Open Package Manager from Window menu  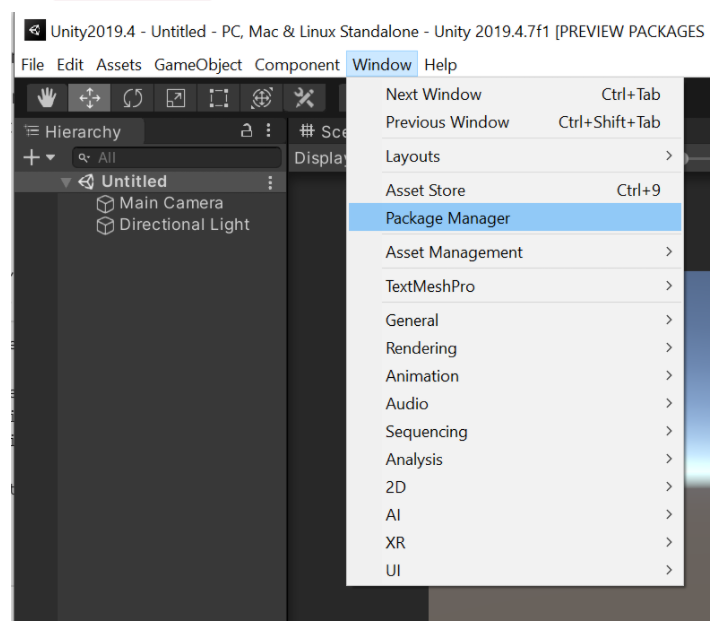pos(515,218)
